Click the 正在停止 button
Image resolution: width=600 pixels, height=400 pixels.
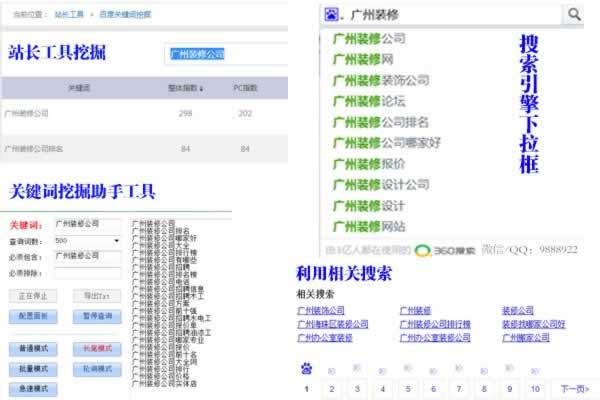[33, 296]
